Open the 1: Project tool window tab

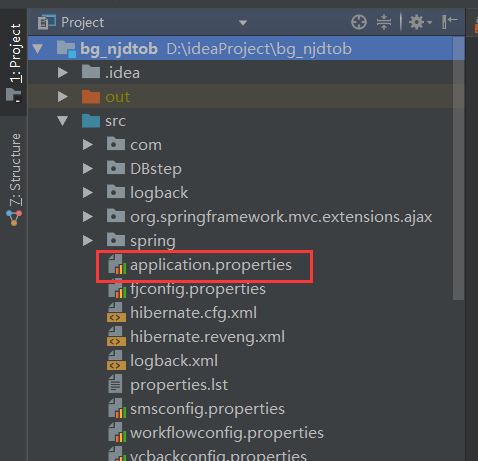click(14, 62)
